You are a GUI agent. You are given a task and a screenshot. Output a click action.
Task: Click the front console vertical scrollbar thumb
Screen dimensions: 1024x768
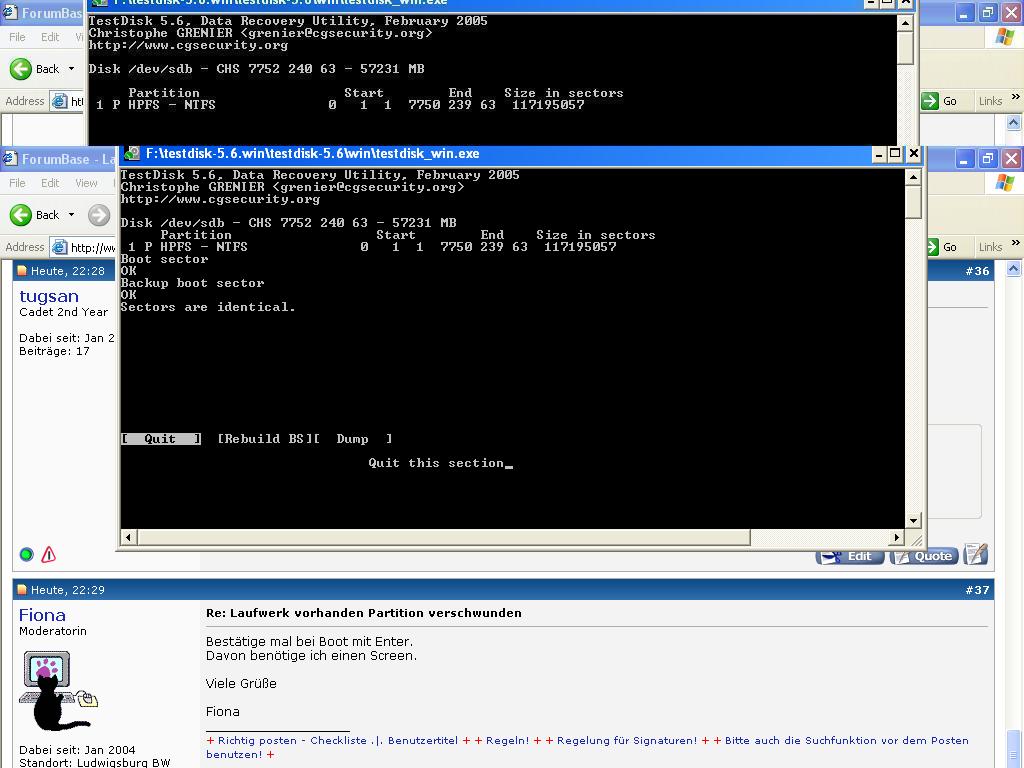tap(914, 202)
